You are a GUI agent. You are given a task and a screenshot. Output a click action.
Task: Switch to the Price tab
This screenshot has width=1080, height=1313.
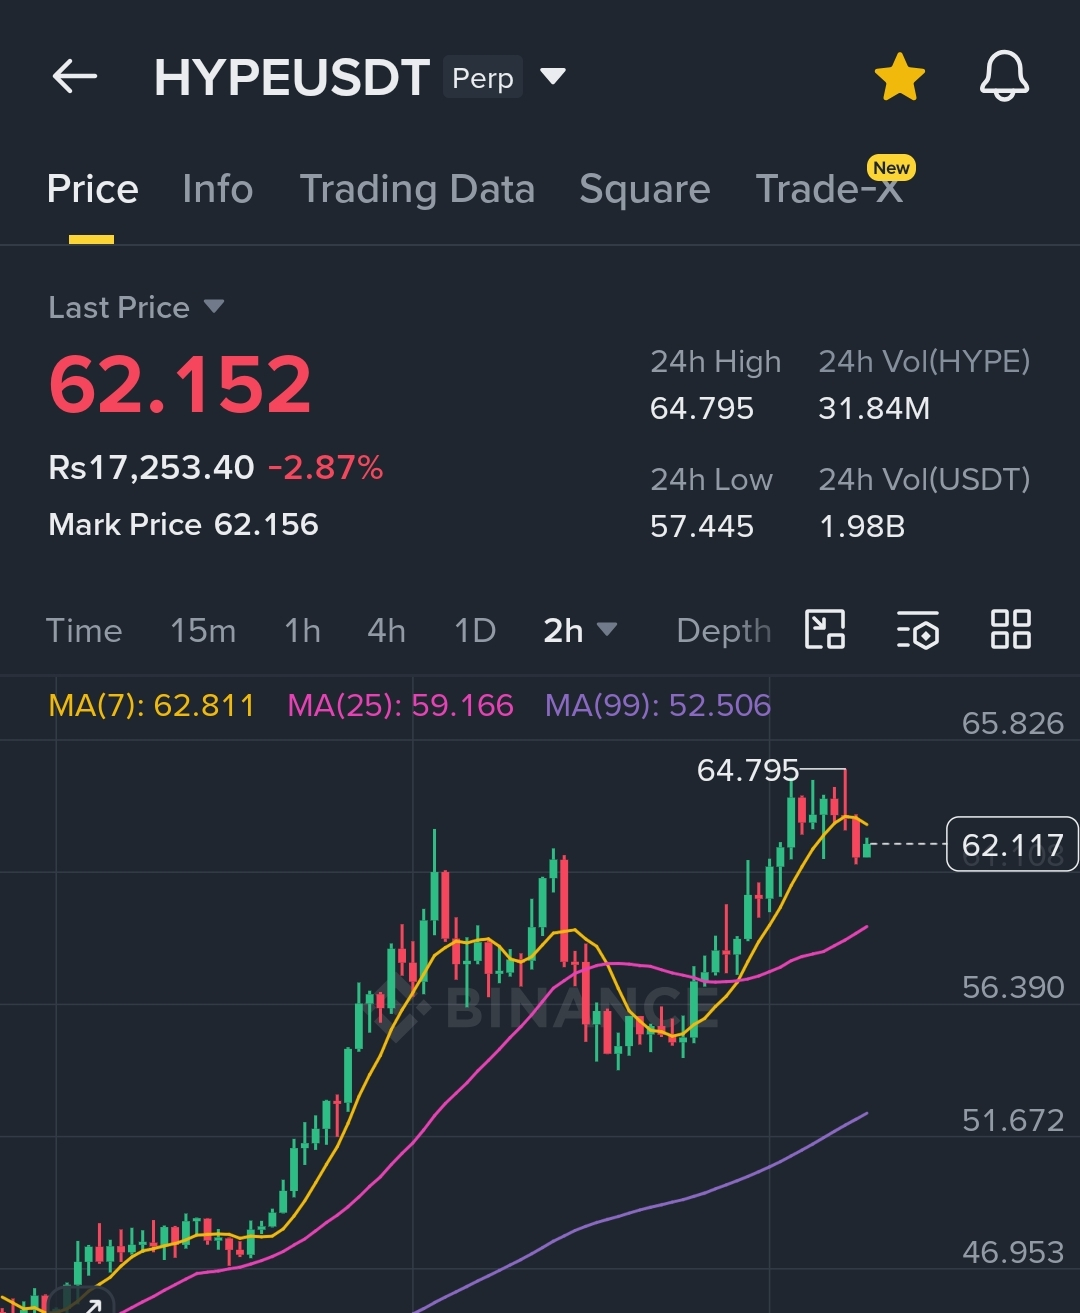pyautogui.click(x=92, y=189)
